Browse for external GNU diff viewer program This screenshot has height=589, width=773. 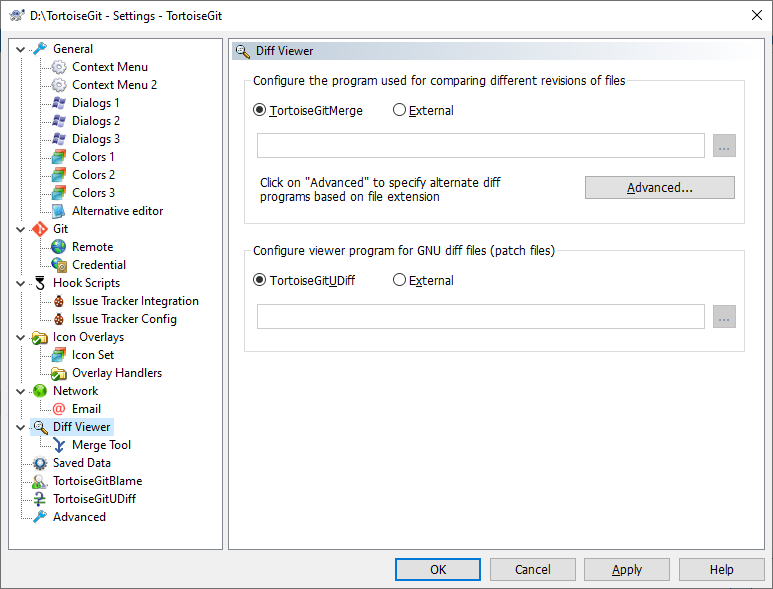[x=724, y=316]
